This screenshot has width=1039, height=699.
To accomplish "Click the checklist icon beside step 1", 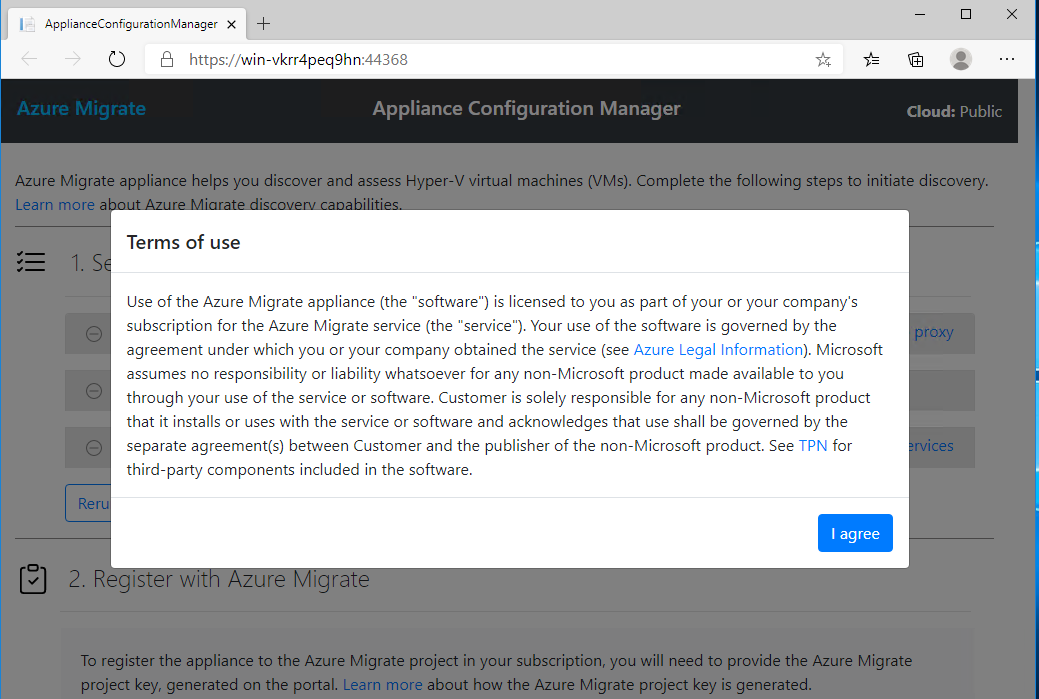I will (32, 262).
